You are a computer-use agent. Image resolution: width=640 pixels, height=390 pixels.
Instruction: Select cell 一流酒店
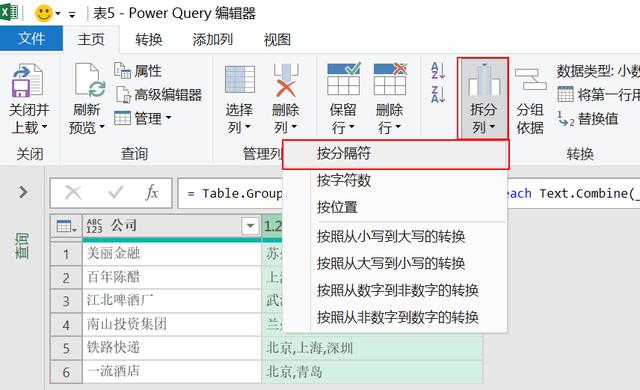(x=172, y=372)
